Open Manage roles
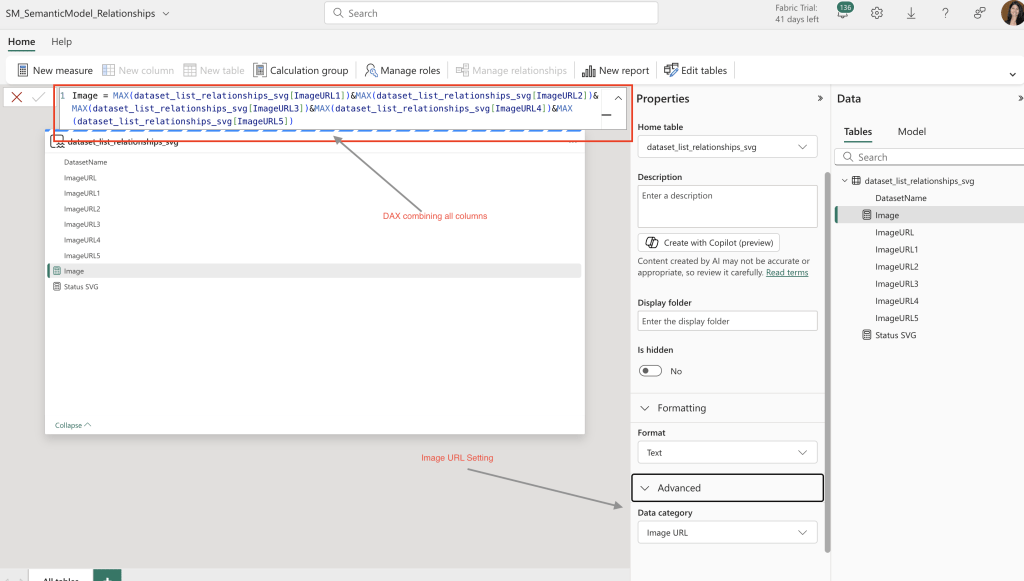Screen dimensions: 1024x581 point(402,71)
